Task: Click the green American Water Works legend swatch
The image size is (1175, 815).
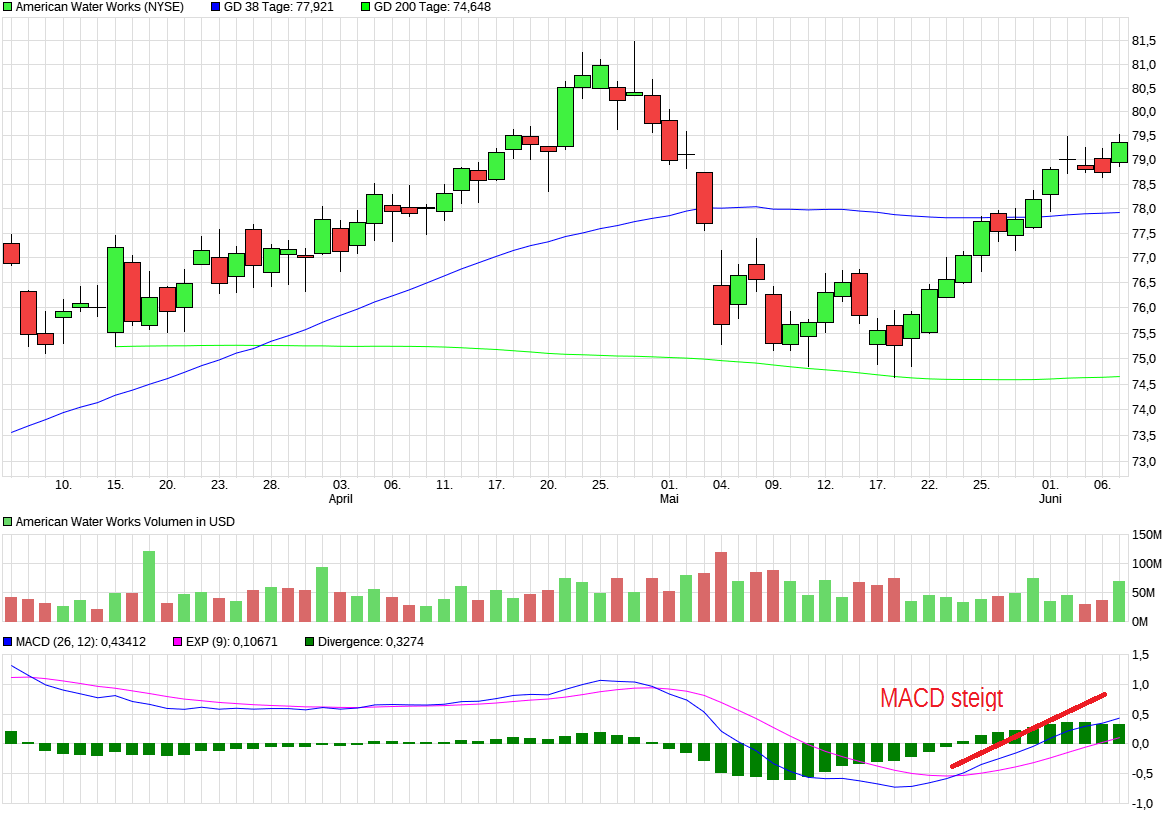Action: pyautogui.click(x=8, y=7)
